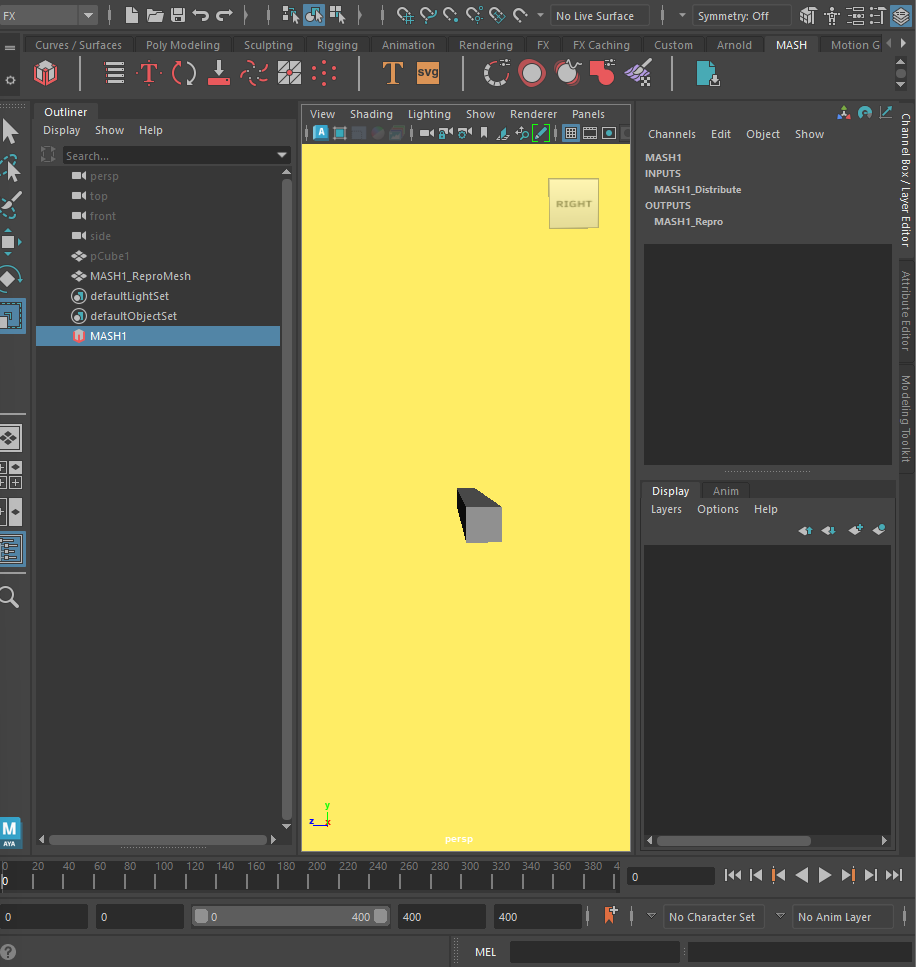Open the Shading menu in viewport
The width and height of the screenshot is (916, 967).
(x=371, y=114)
